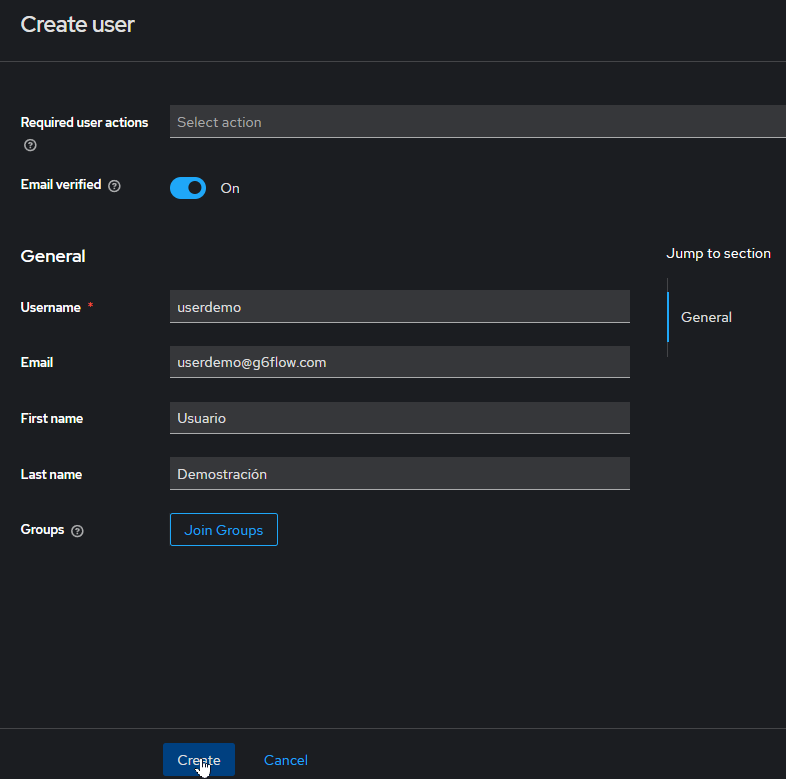Jump to the General section link

click(706, 317)
